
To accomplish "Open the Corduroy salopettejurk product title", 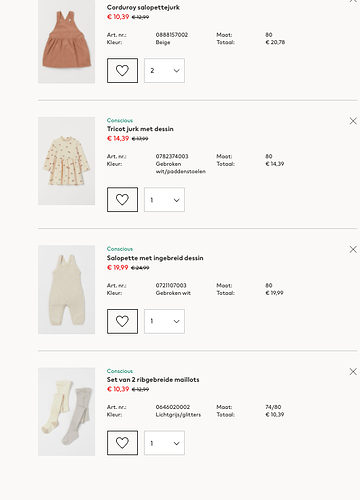I will (143, 7).
